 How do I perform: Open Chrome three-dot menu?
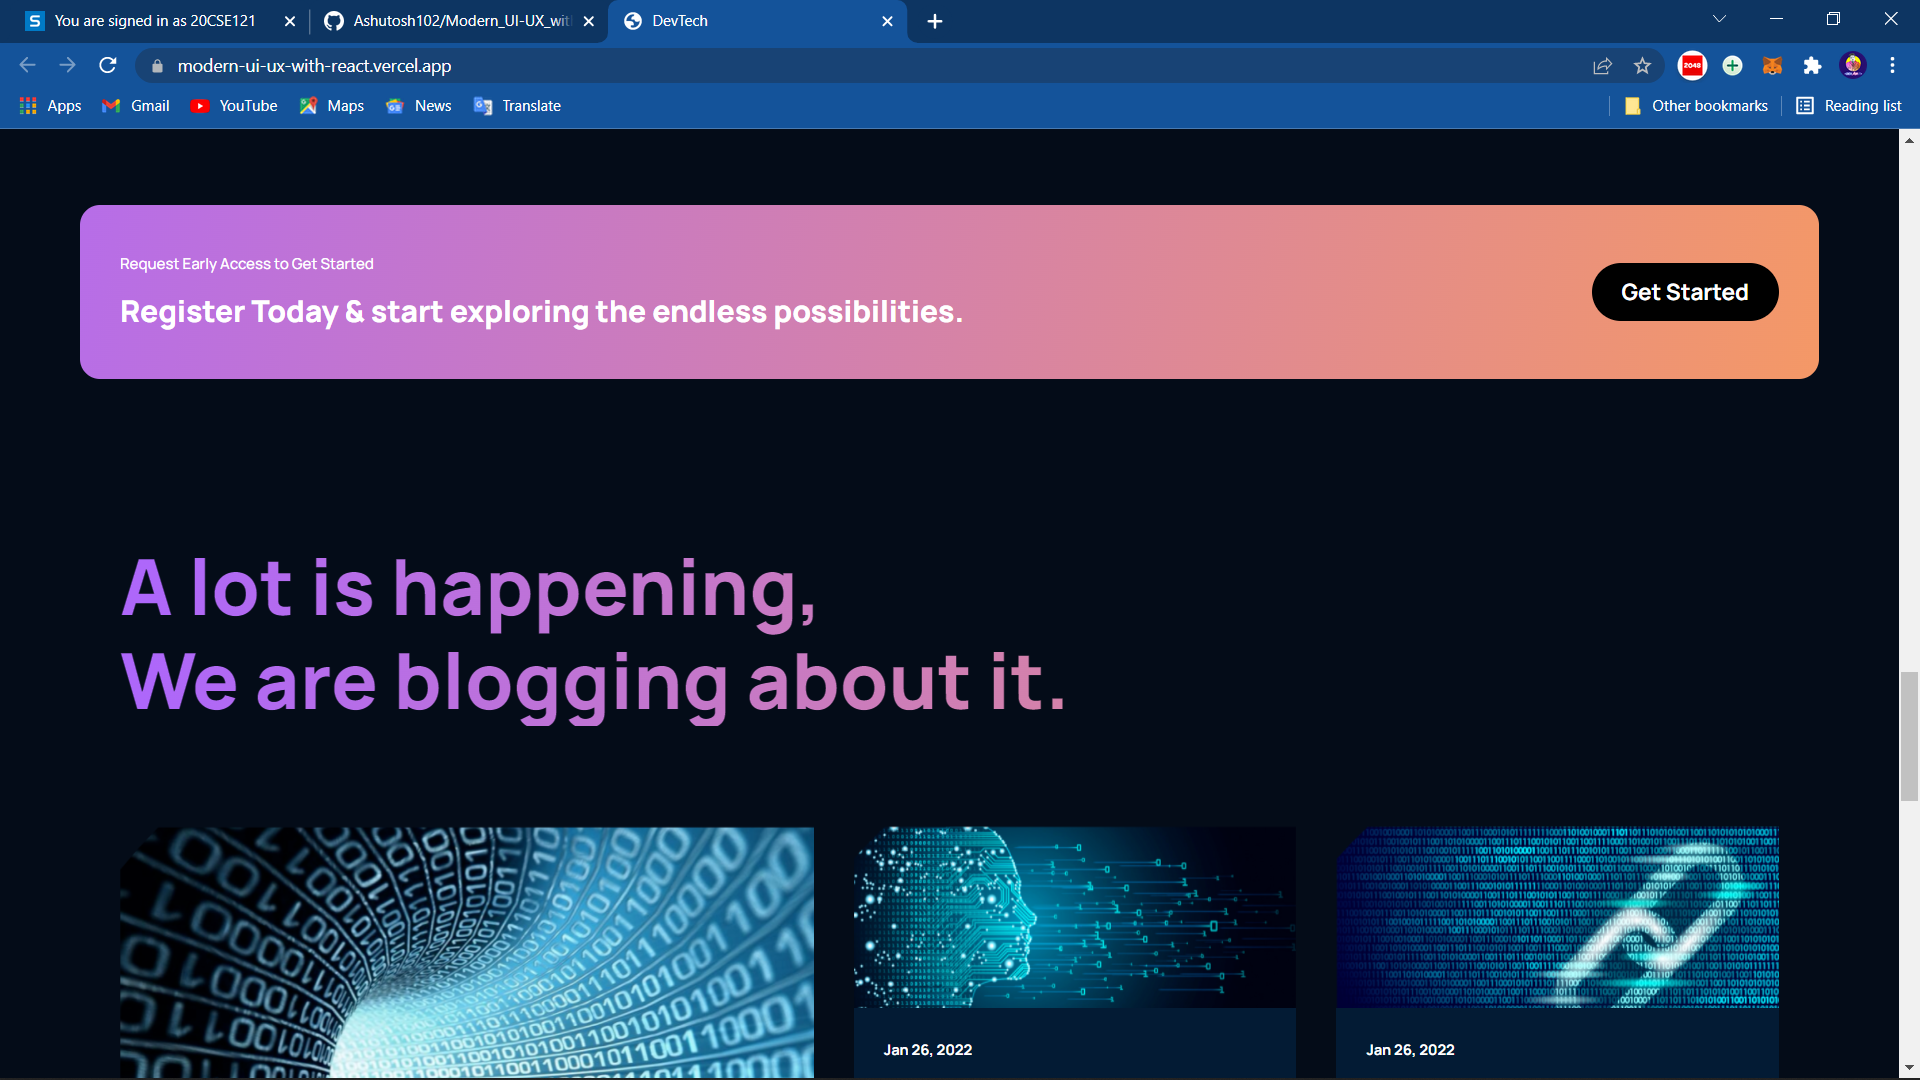(x=1892, y=66)
